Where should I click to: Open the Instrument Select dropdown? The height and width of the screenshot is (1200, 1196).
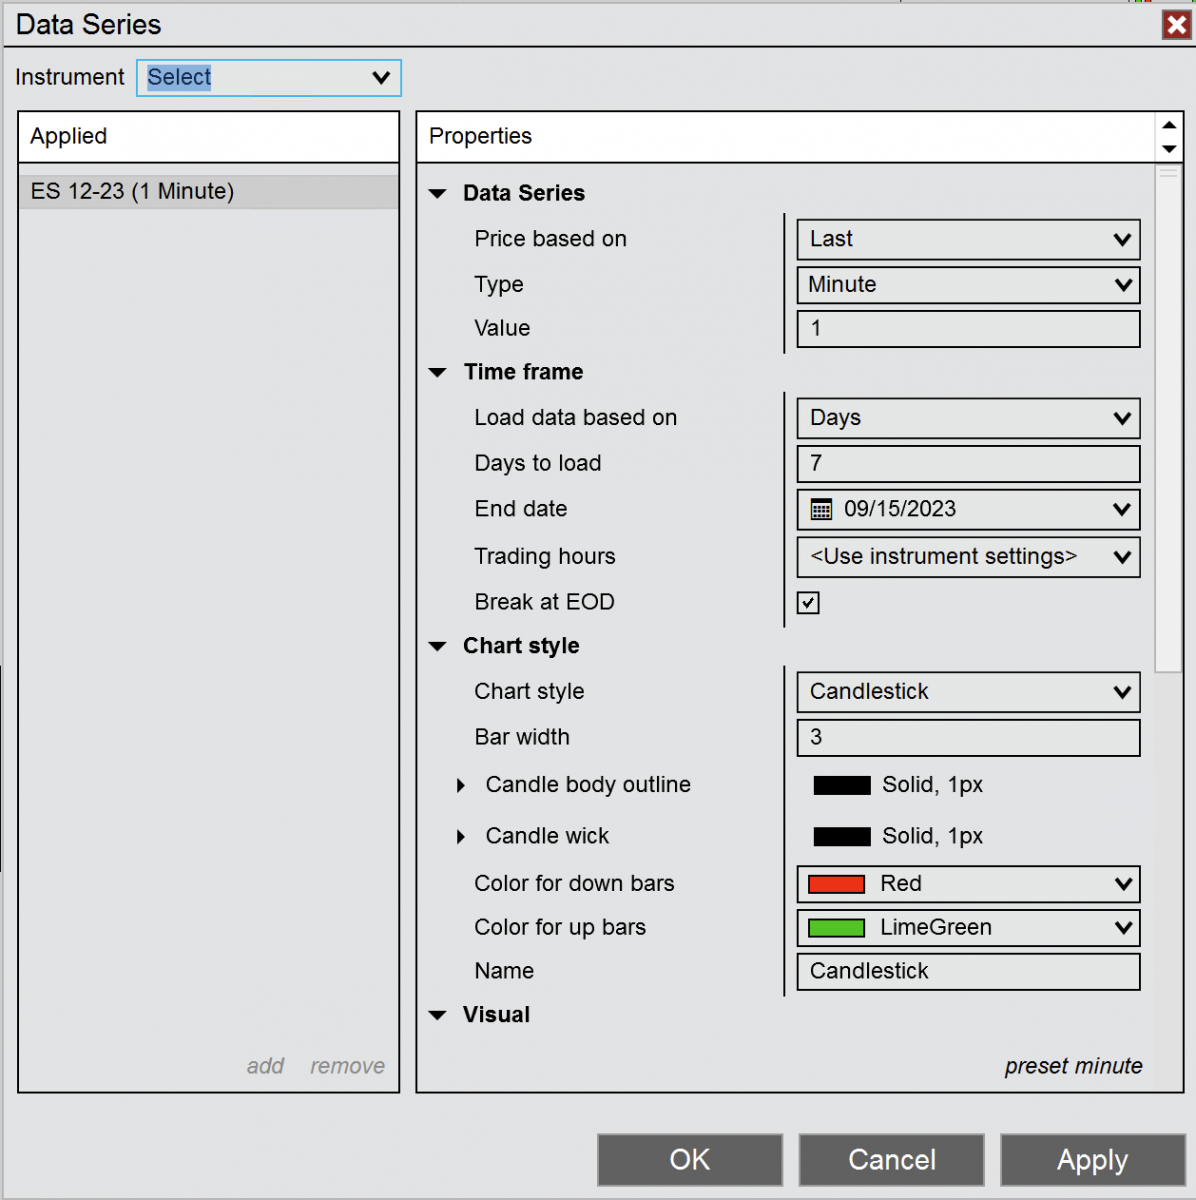[269, 78]
